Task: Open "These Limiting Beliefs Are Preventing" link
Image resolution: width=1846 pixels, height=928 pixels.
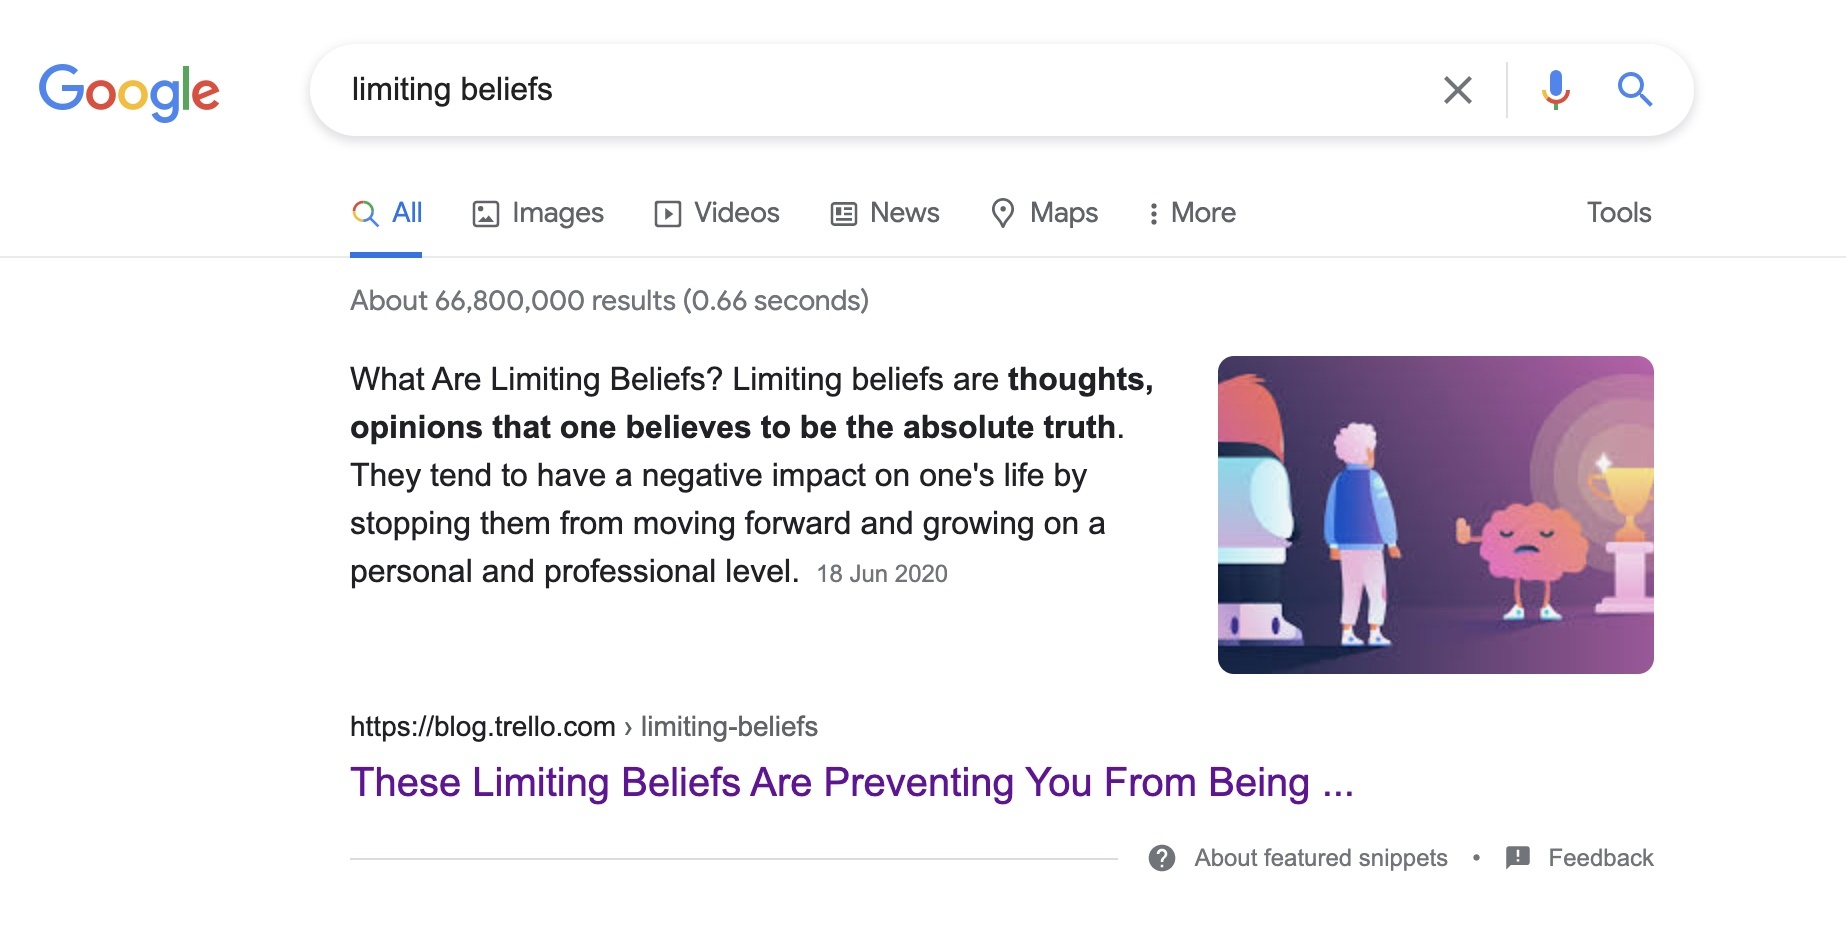Action: coord(851,782)
